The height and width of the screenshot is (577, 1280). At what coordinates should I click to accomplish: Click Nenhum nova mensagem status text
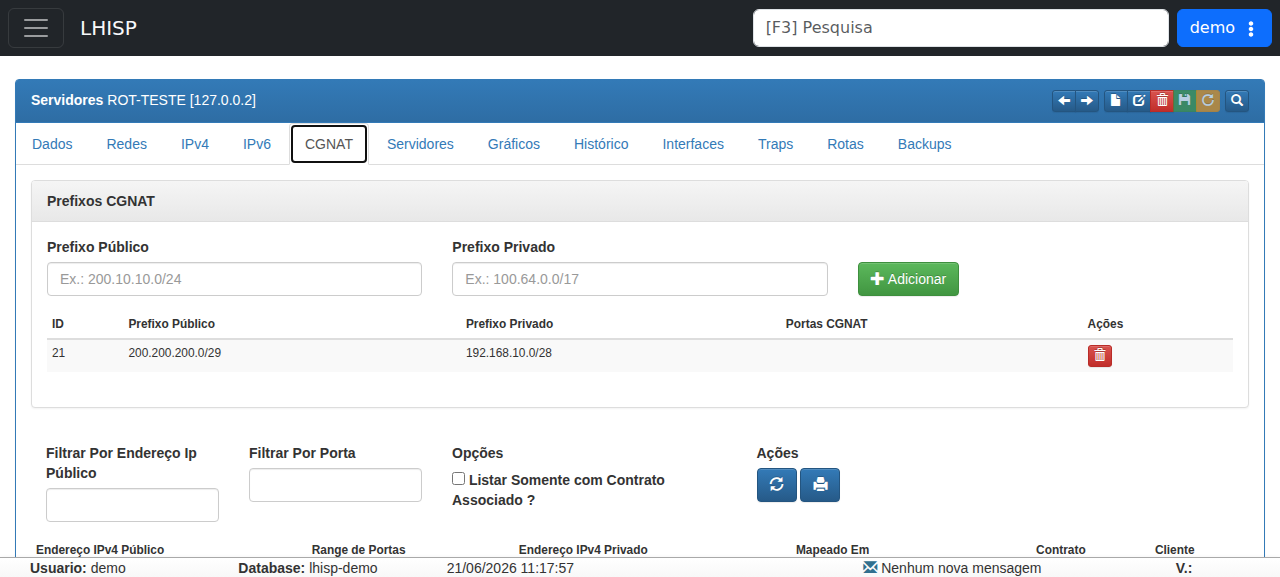pyautogui.click(x=961, y=568)
